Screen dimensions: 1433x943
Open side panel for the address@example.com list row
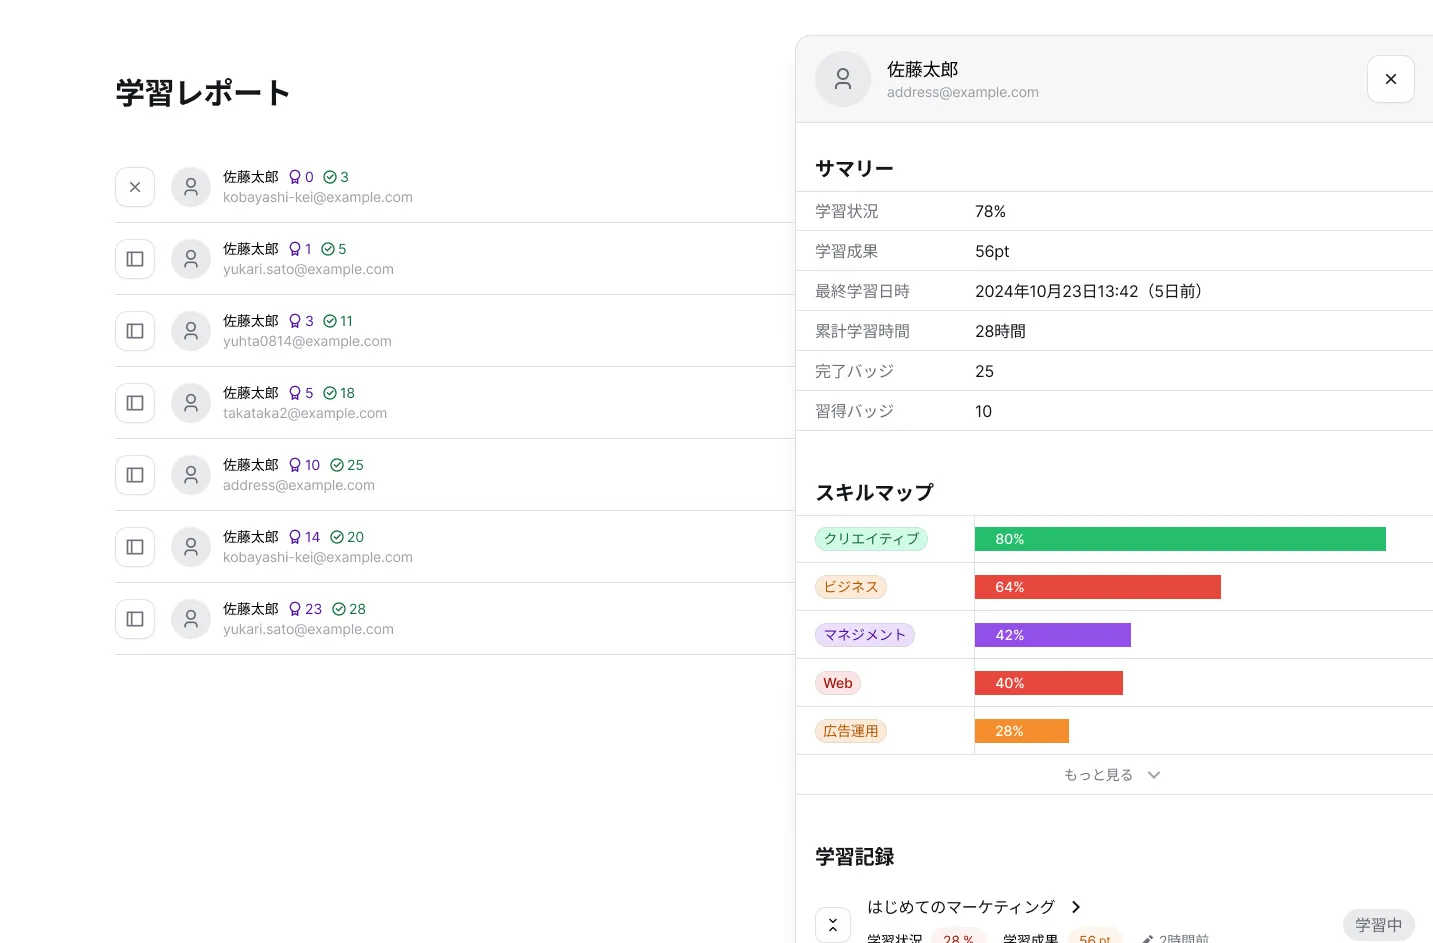click(135, 475)
